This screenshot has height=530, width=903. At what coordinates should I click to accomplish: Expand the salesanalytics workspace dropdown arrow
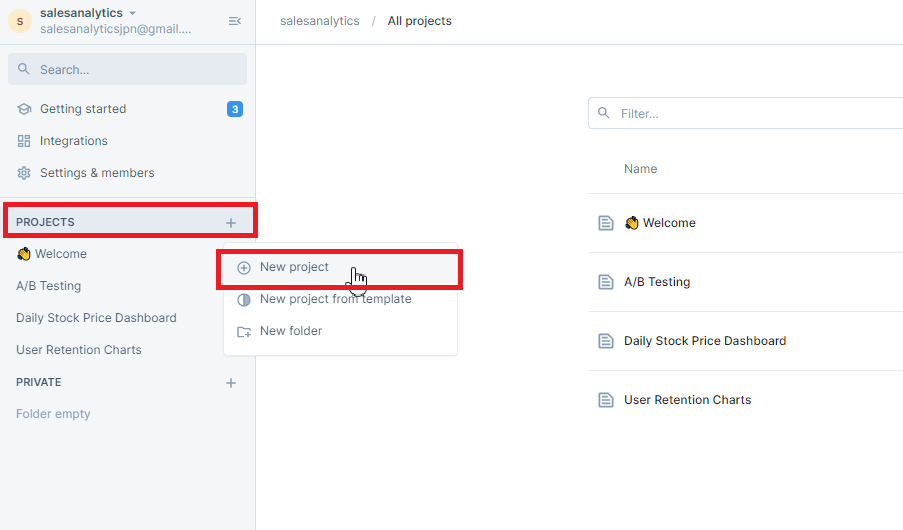coord(132,13)
